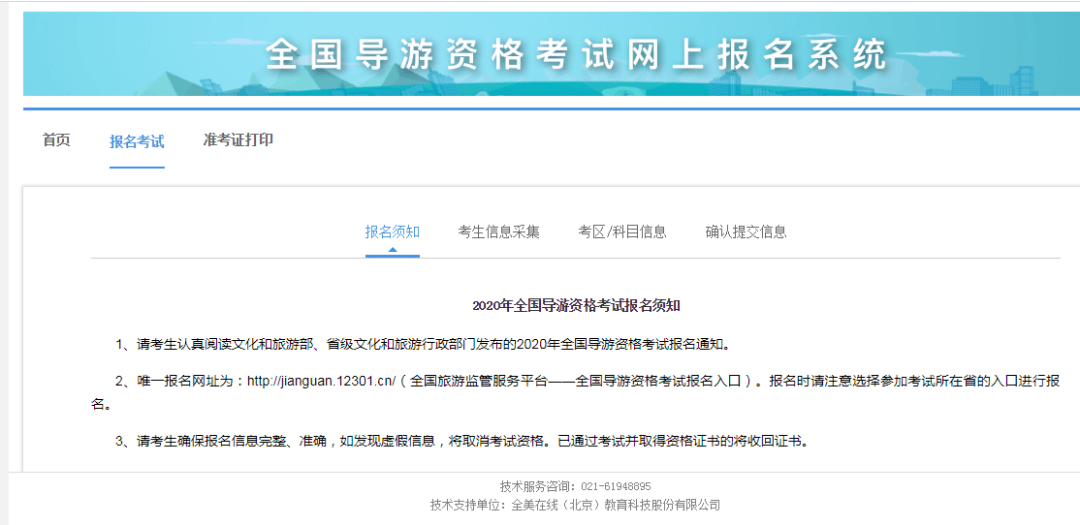The width and height of the screenshot is (1080, 525).
Task: Click the small triangle indicator under 报名须知
Action: tap(393, 250)
